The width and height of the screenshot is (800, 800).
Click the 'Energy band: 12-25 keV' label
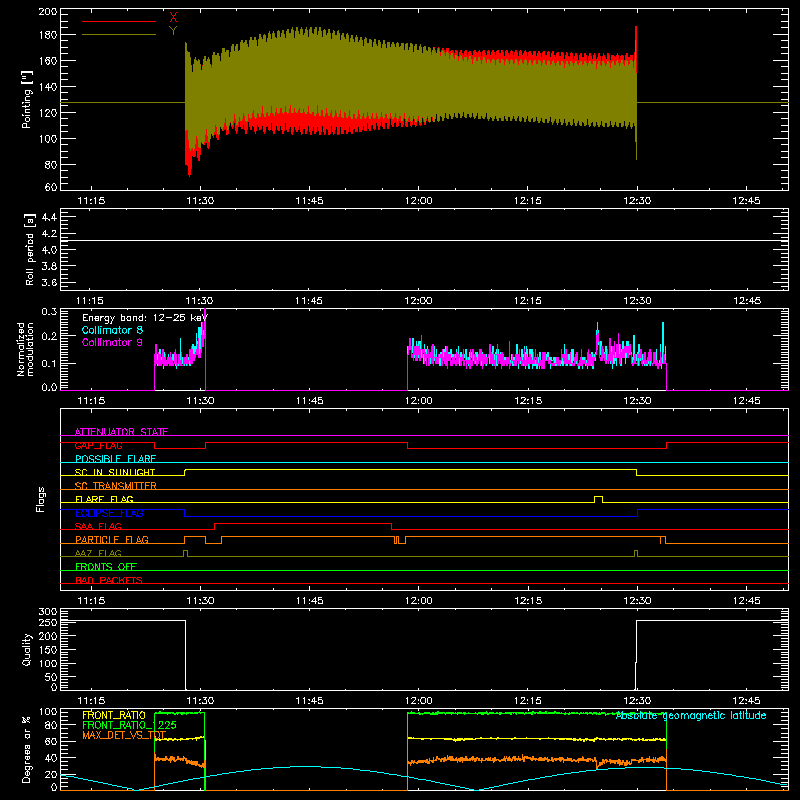coord(145,318)
